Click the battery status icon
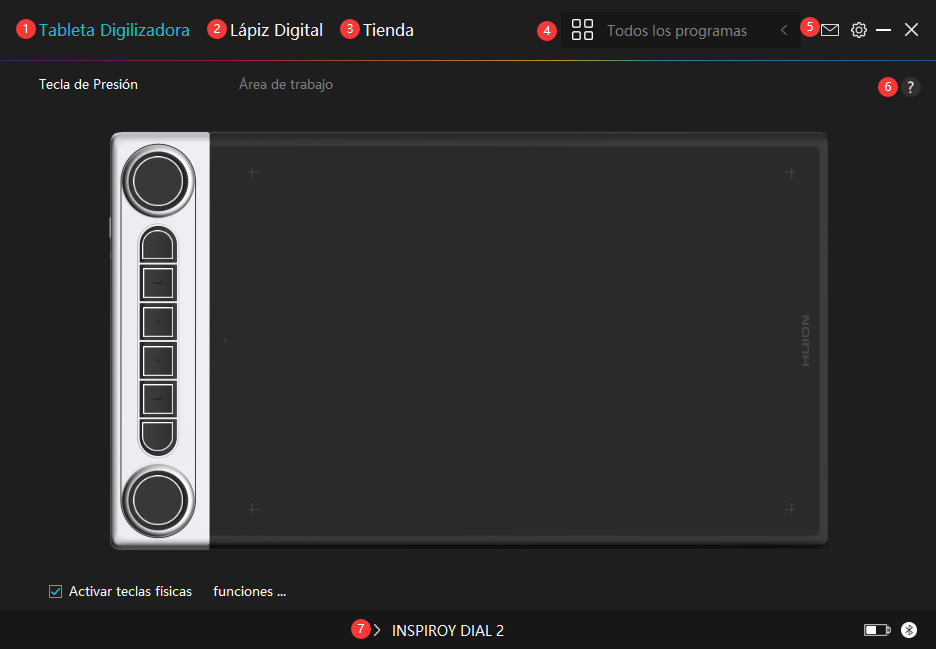The width and height of the screenshot is (936, 649). click(x=876, y=630)
